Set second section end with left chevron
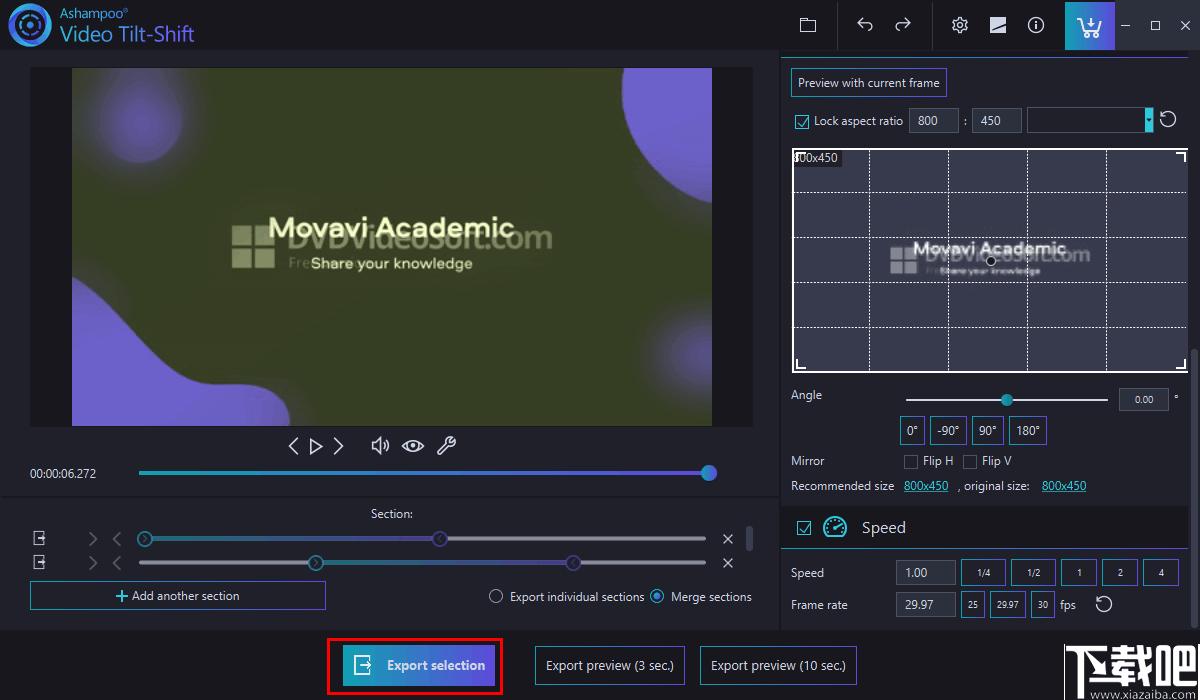 point(117,563)
